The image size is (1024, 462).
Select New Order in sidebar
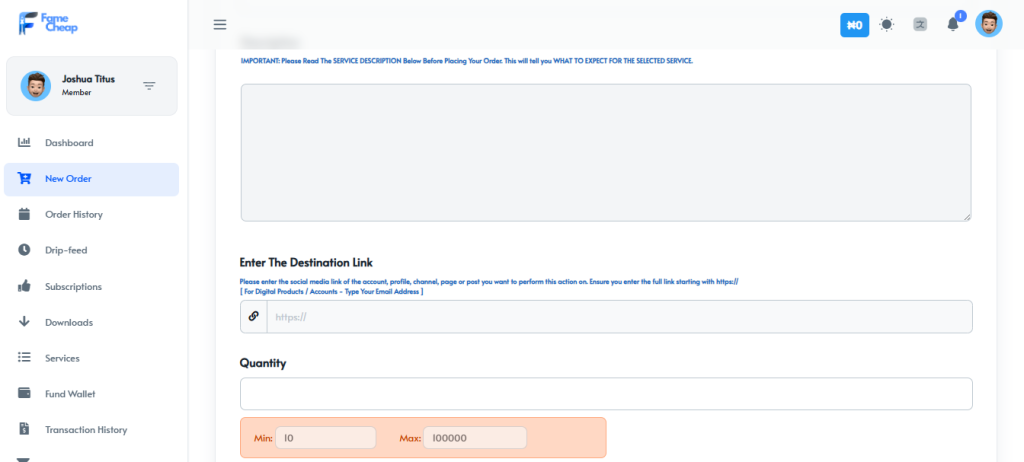click(x=91, y=179)
